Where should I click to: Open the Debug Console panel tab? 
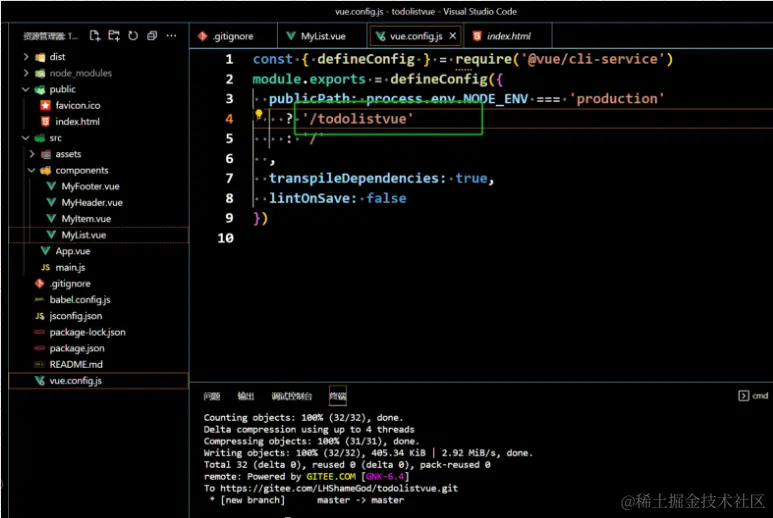tap(291, 396)
